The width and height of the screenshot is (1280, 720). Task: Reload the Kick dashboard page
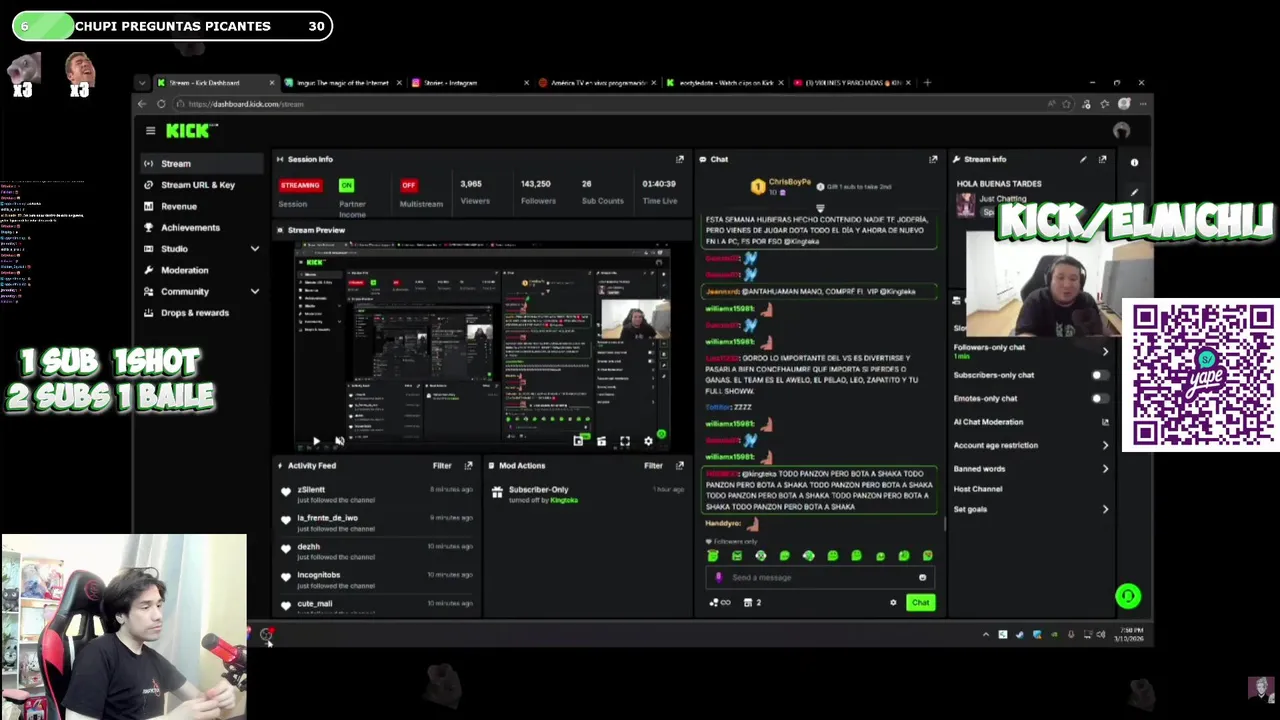coord(161,104)
